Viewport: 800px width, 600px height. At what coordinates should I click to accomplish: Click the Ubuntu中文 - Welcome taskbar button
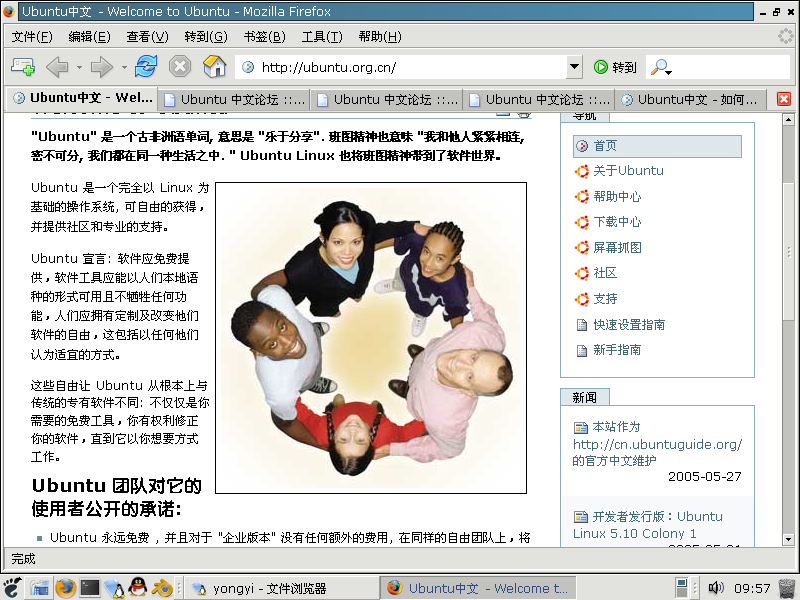pyautogui.click(x=478, y=588)
